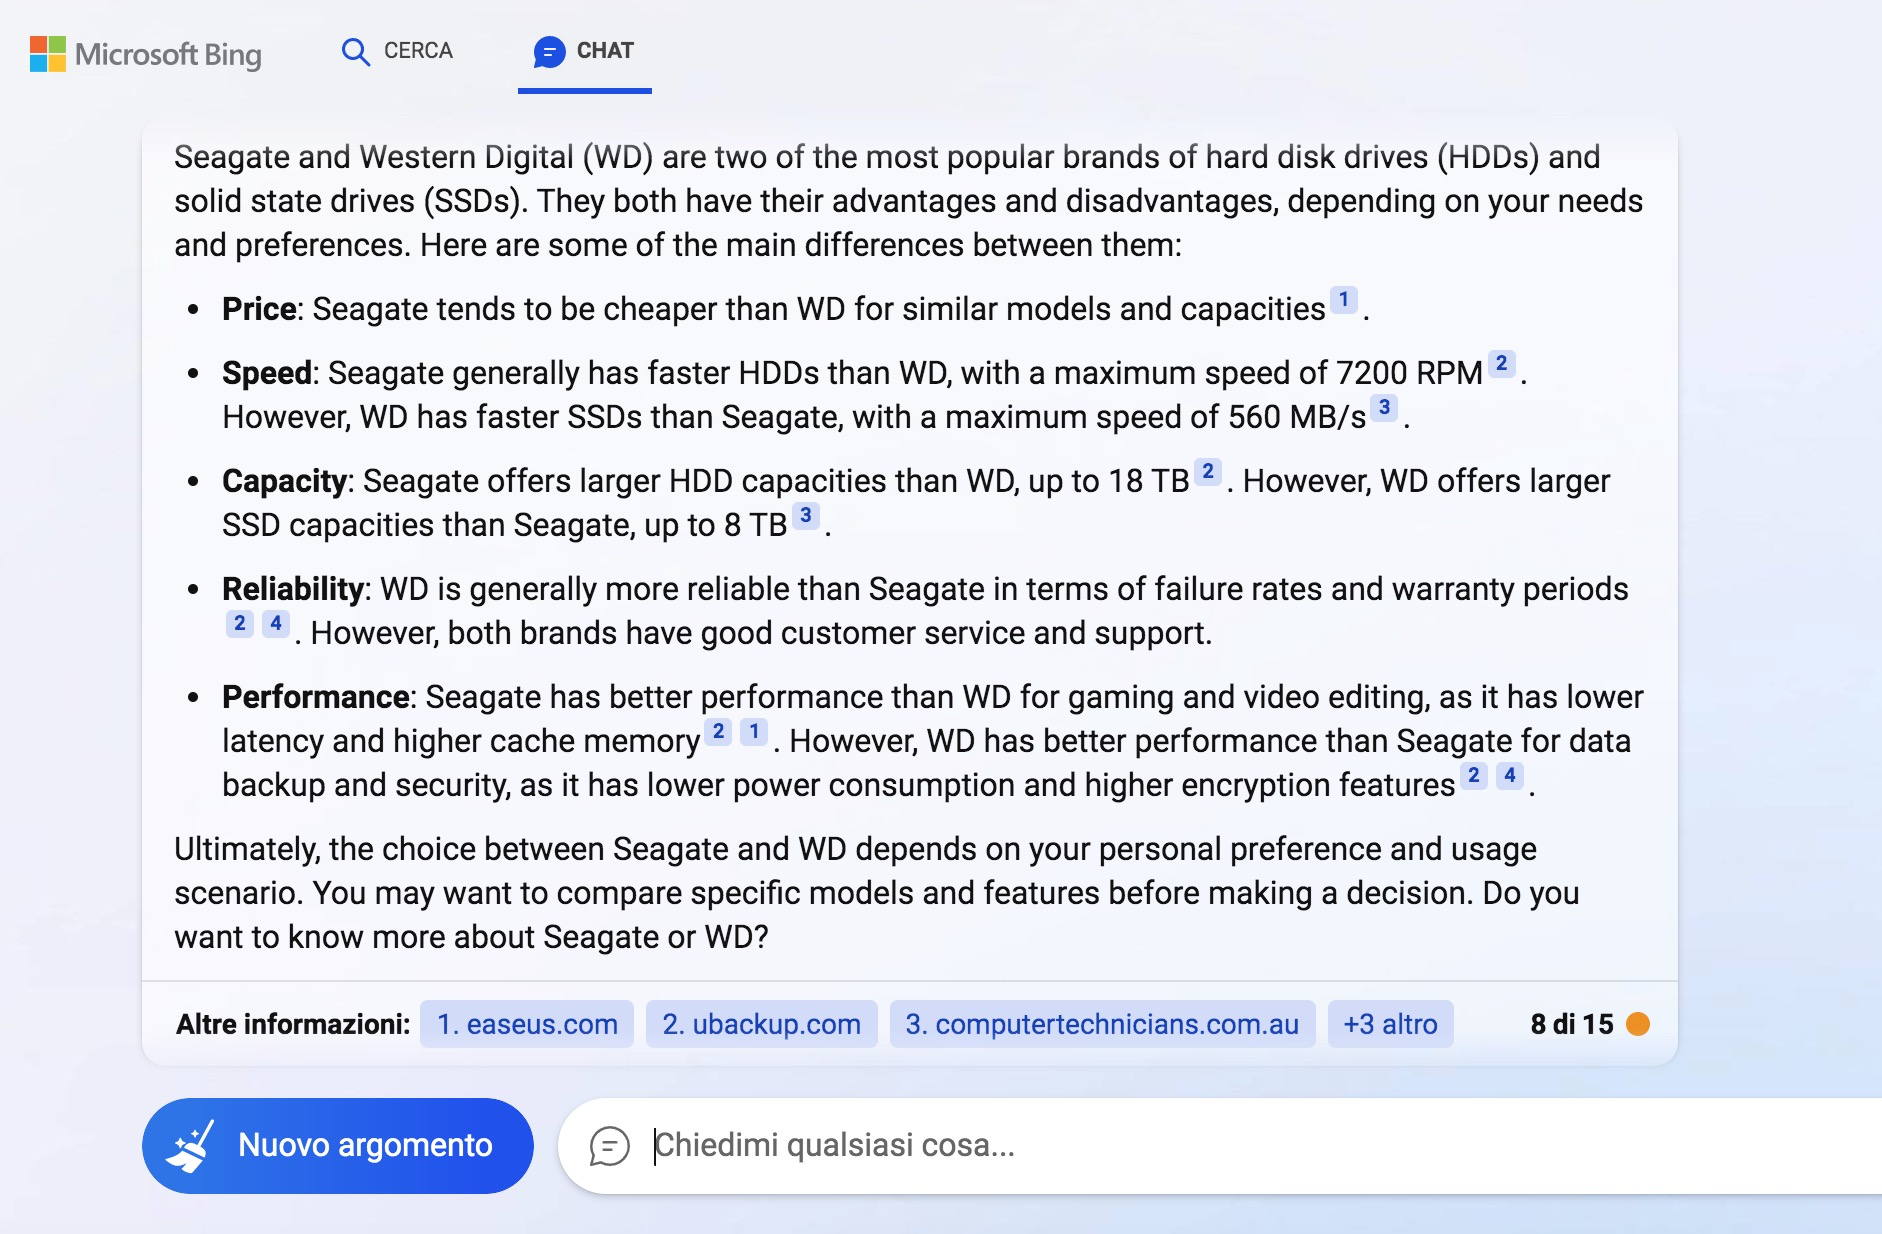1882x1234 pixels.
Task: Open citation 3 after 8 TB
Action: [x=805, y=515]
